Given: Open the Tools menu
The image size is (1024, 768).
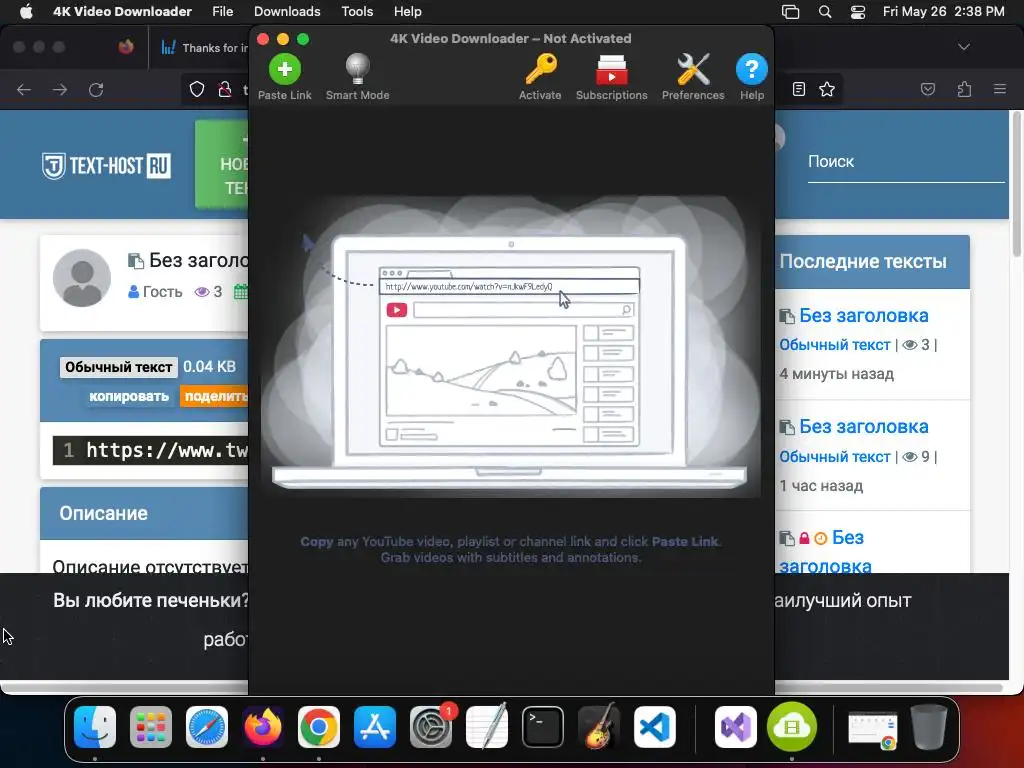Looking at the screenshot, I should tap(357, 11).
